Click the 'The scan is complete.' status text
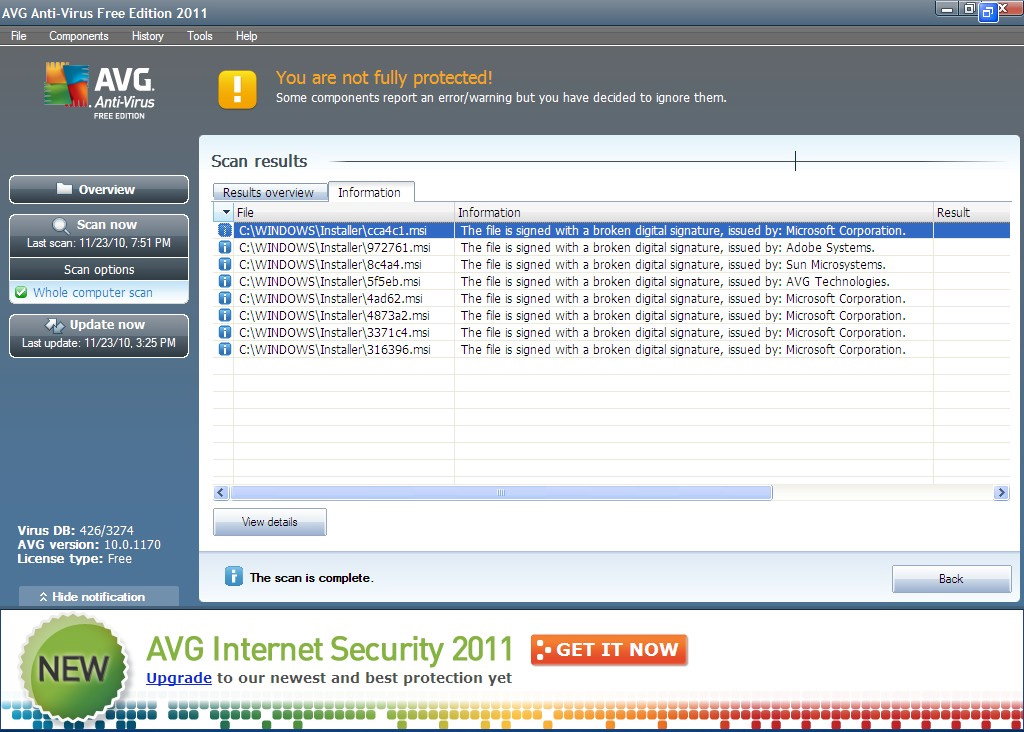Screen dimensions: 1024x732 (x=312, y=578)
